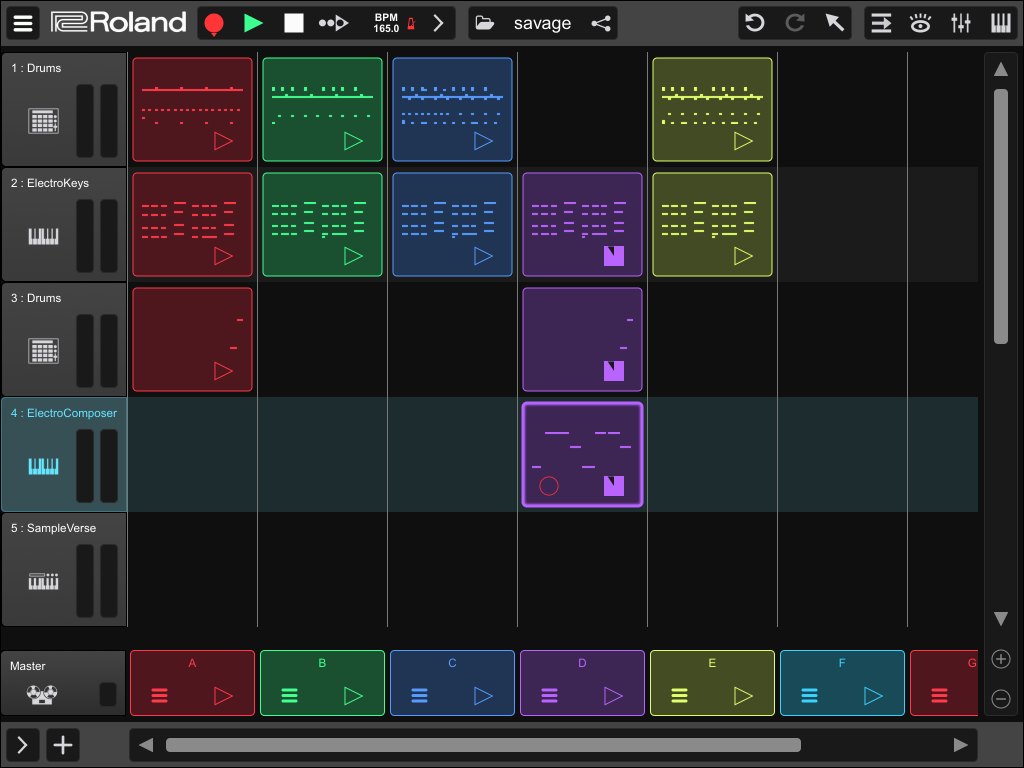Image resolution: width=1024 pixels, height=768 pixels.
Task: Launch scene C
Action: tap(483, 696)
